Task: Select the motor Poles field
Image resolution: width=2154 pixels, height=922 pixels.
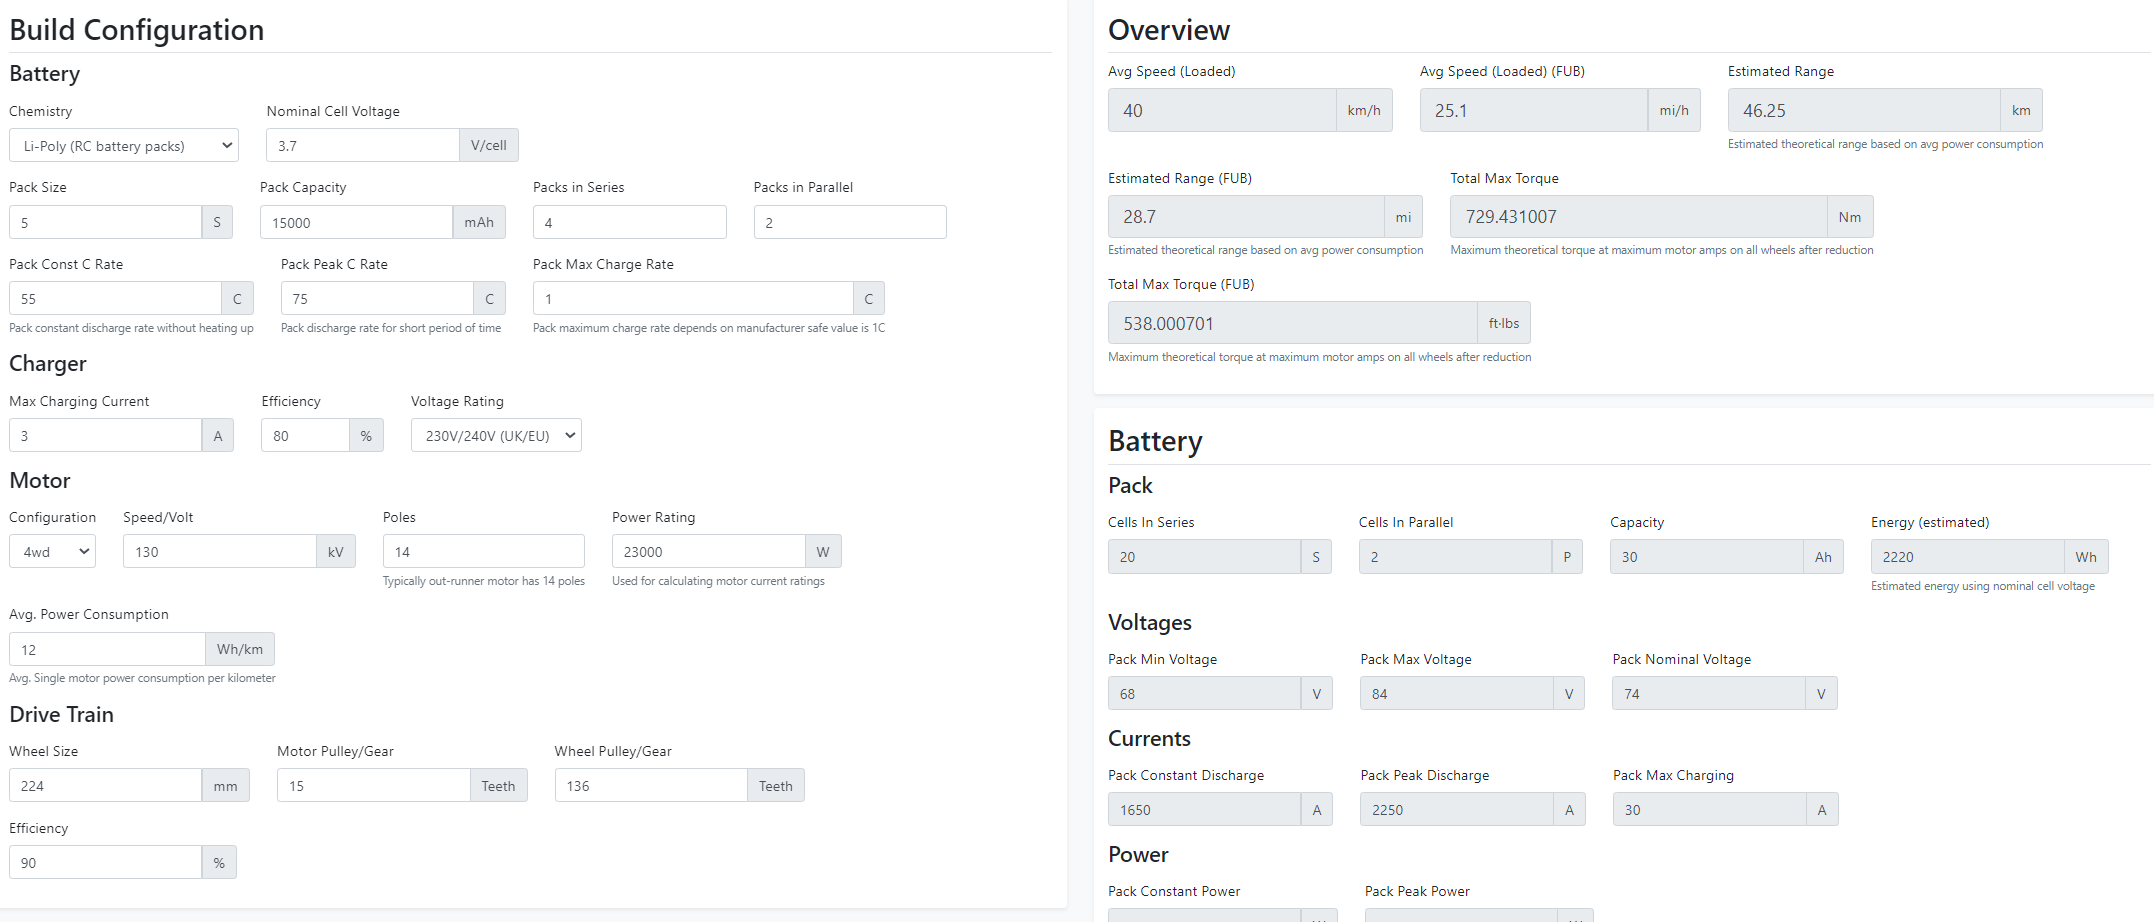Action: pyautogui.click(x=483, y=552)
